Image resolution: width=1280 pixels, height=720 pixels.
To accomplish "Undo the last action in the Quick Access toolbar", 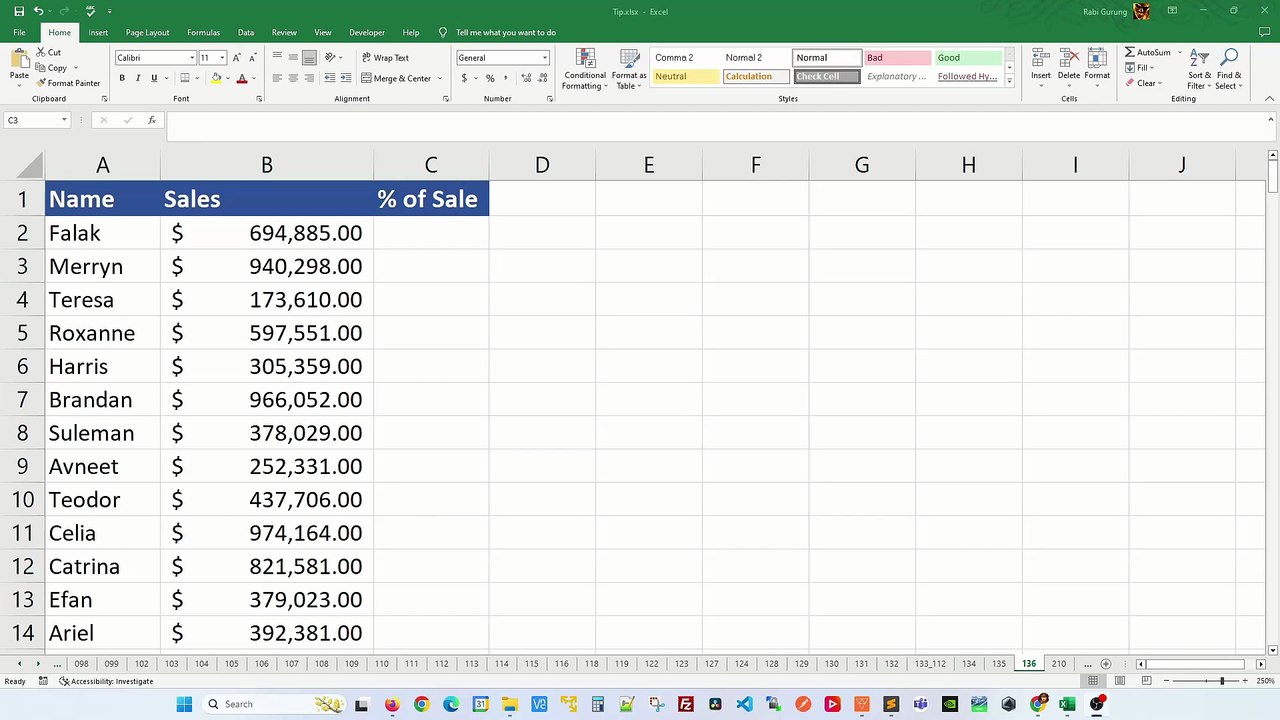I will point(38,11).
